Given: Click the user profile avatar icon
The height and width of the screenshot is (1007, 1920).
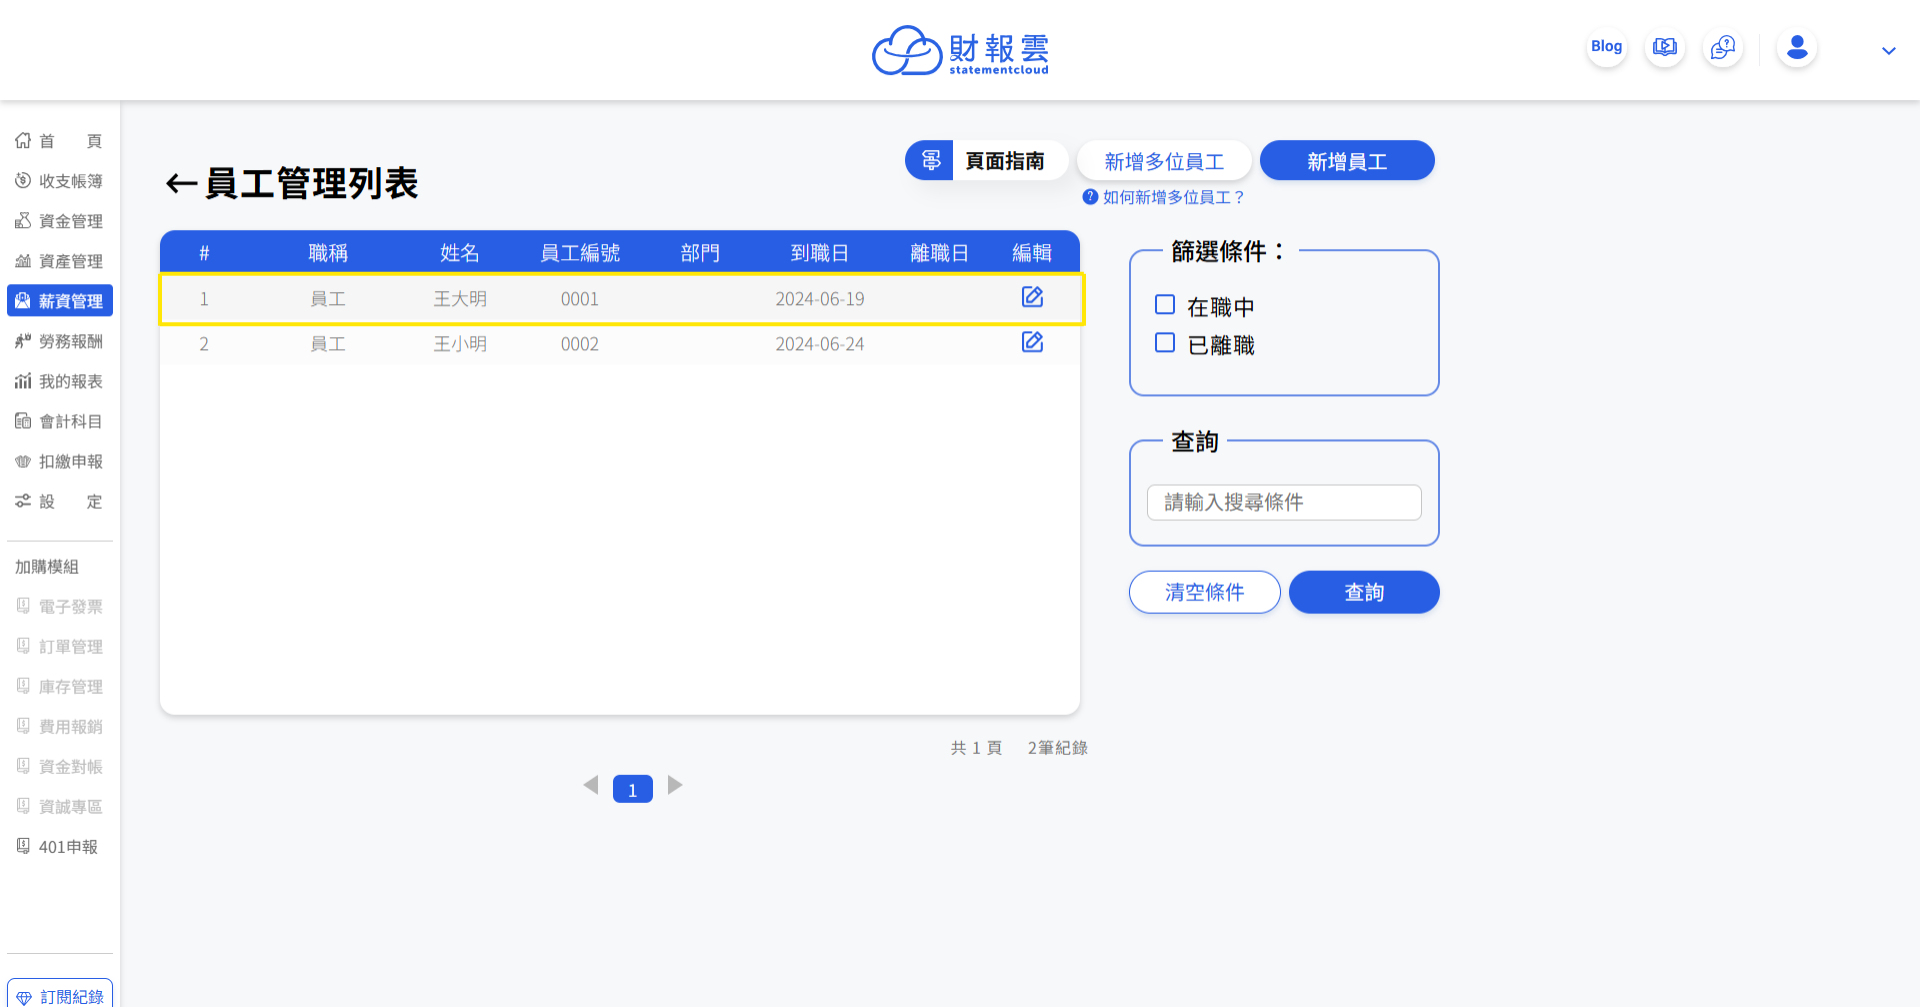Looking at the screenshot, I should pos(1796,47).
